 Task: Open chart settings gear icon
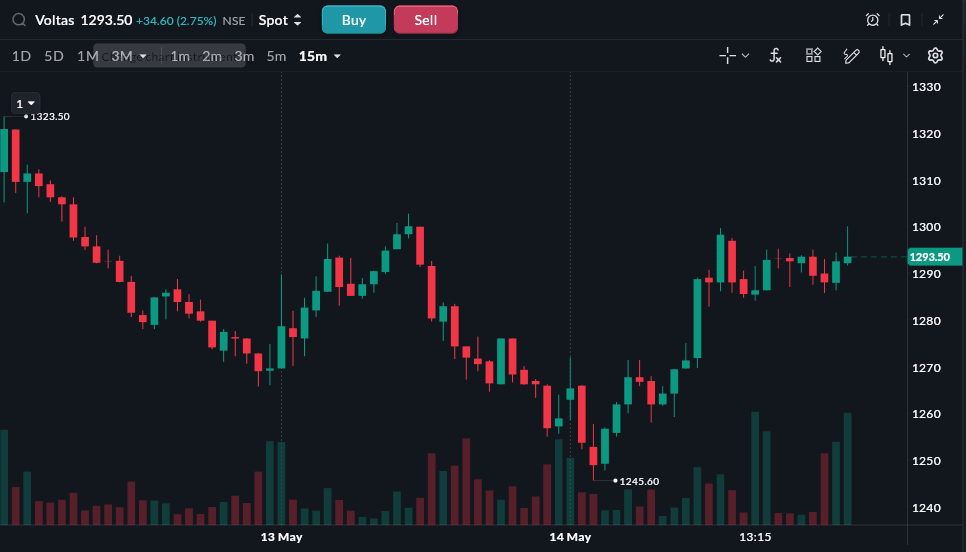pyautogui.click(x=935, y=55)
